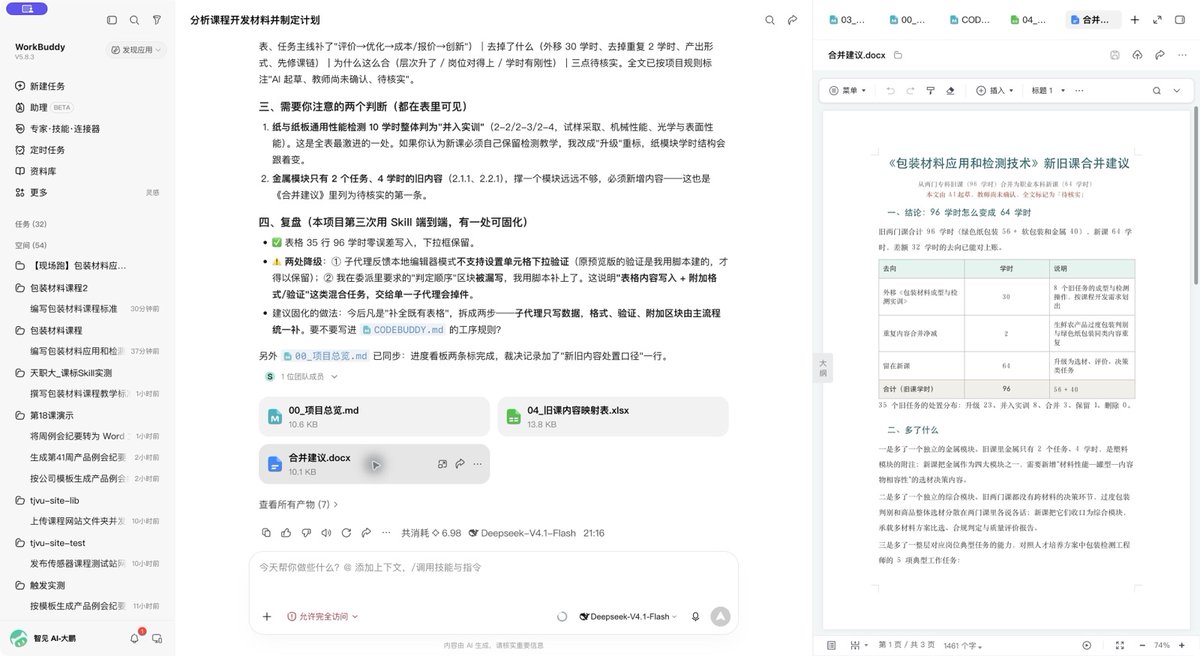Read the reply aloud with speaker icon
The height and width of the screenshot is (656, 1200).
pyautogui.click(x=324, y=533)
